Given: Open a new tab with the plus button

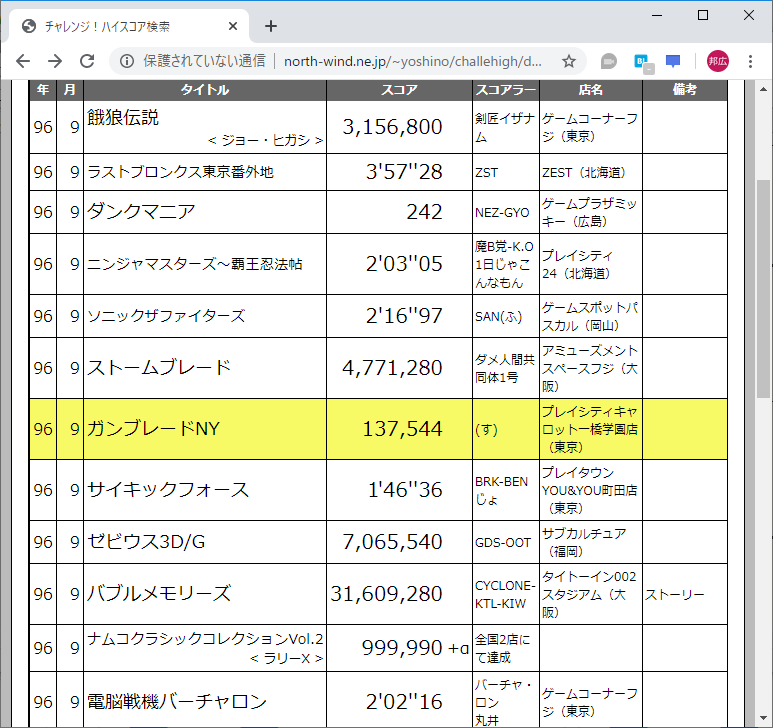Looking at the screenshot, I should point(271,26).
